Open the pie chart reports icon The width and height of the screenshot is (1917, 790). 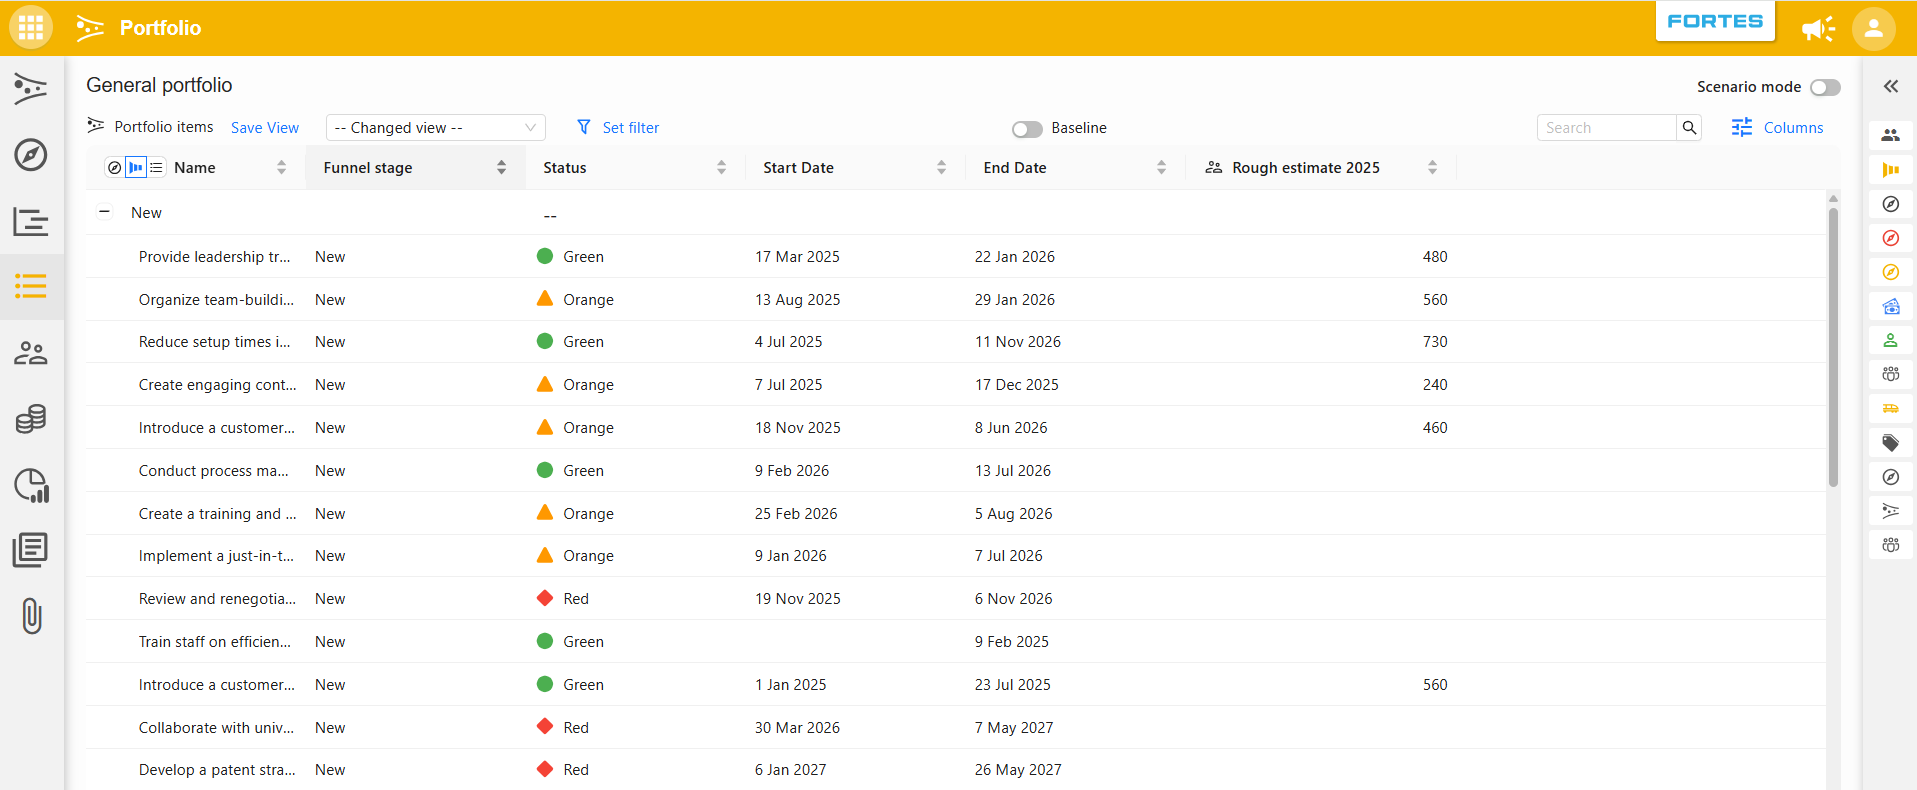coord(31,485)
